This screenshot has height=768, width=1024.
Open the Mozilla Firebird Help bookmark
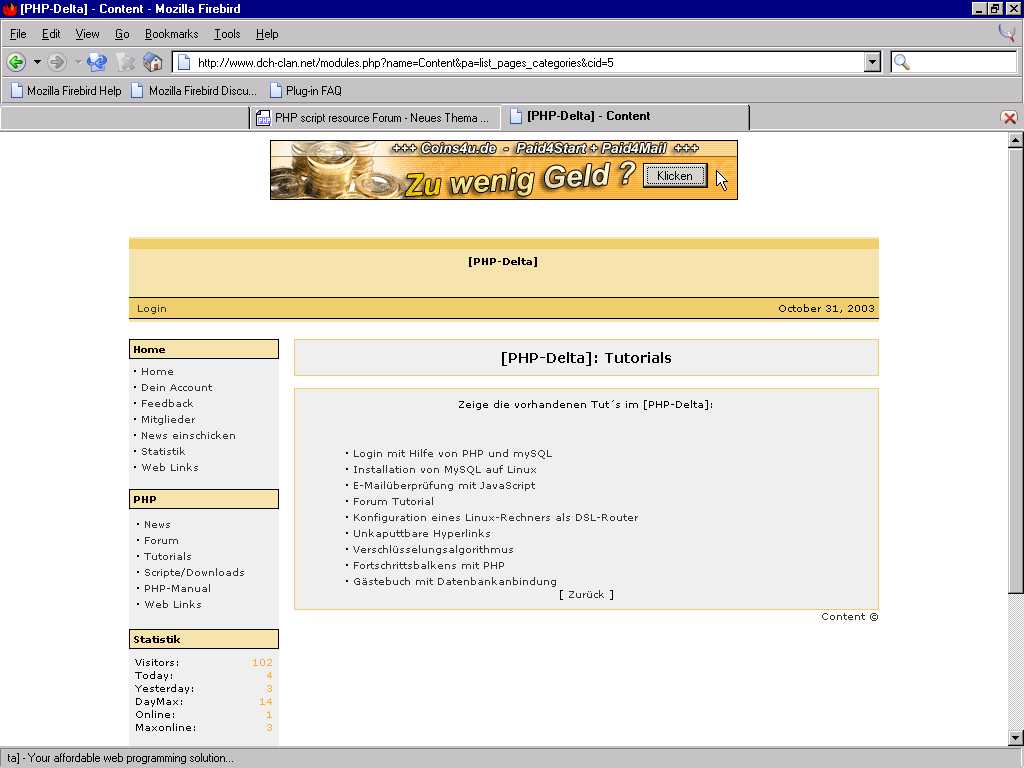pos(65,91)
